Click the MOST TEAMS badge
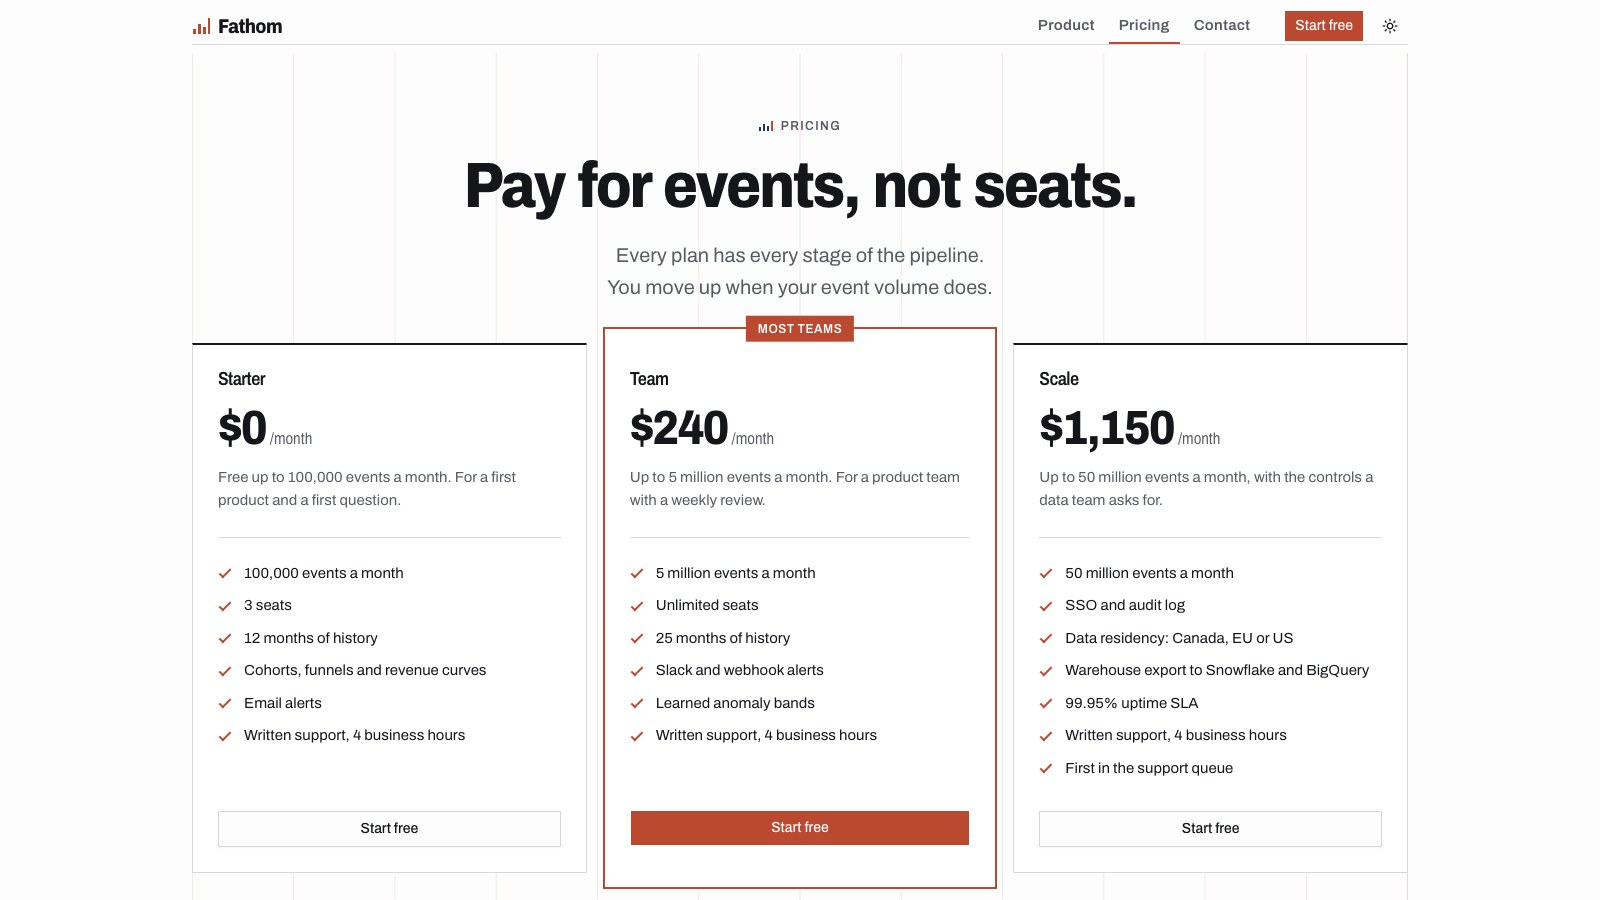 pyautogui.click(x=800, y=329)
